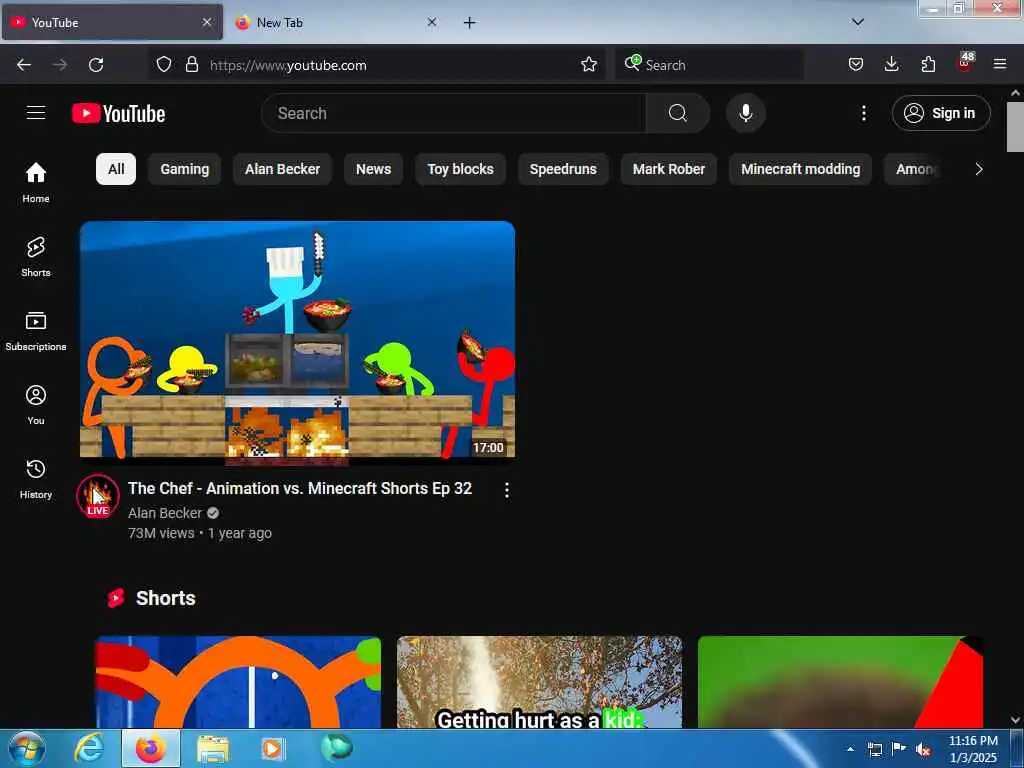The height and width of the screenshot is (768, 1024).
Task: View site security lock information
Action: click(191, 65)
